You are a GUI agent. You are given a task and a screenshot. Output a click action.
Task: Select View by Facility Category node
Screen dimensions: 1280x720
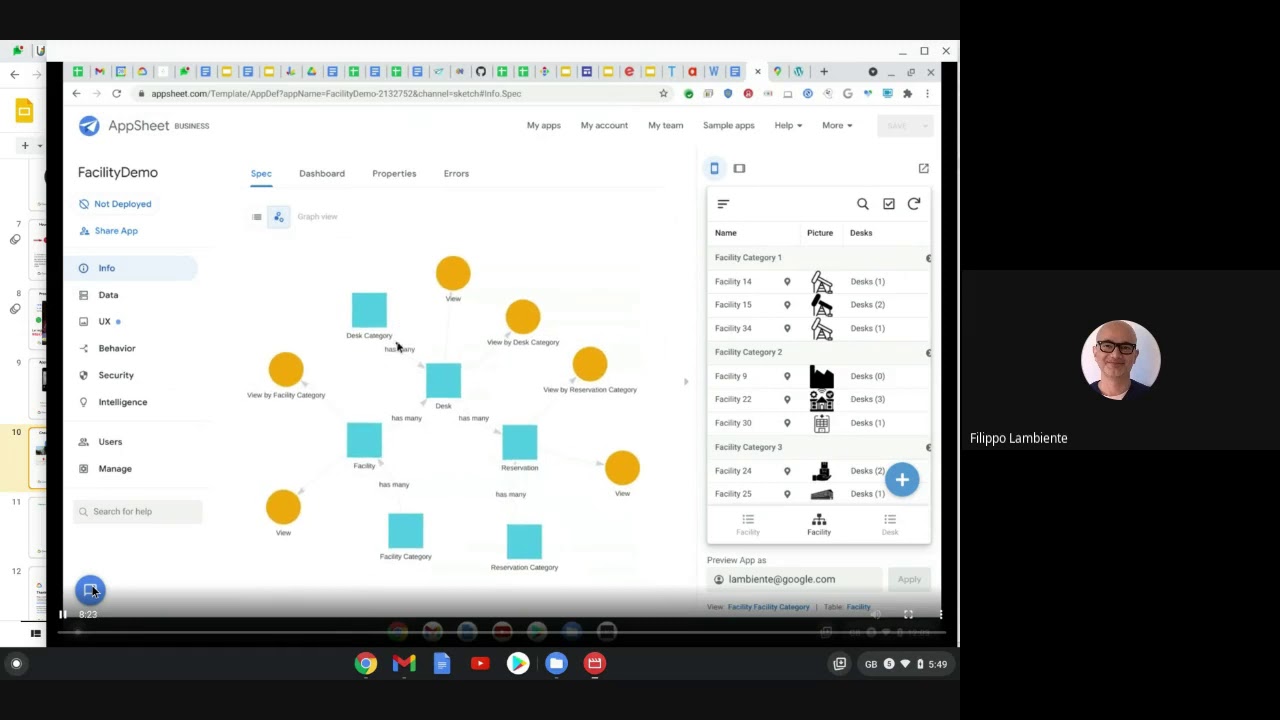[x=286, y=370]
